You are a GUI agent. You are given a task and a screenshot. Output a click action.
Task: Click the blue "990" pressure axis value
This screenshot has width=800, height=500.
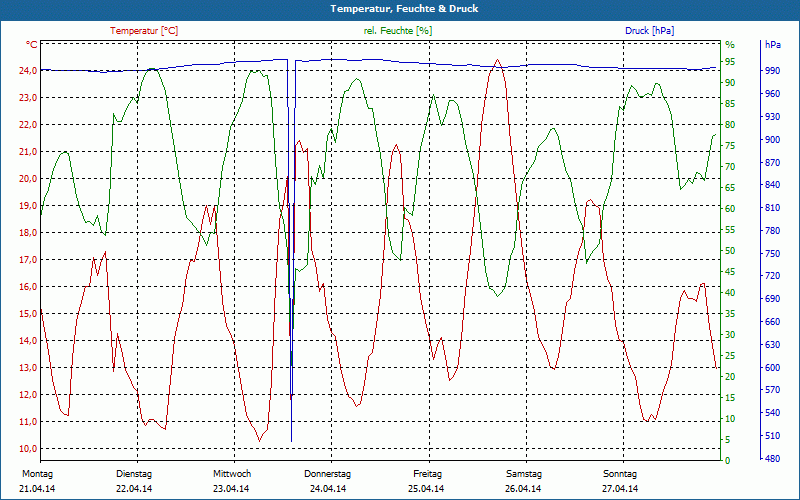click(773, 70)
